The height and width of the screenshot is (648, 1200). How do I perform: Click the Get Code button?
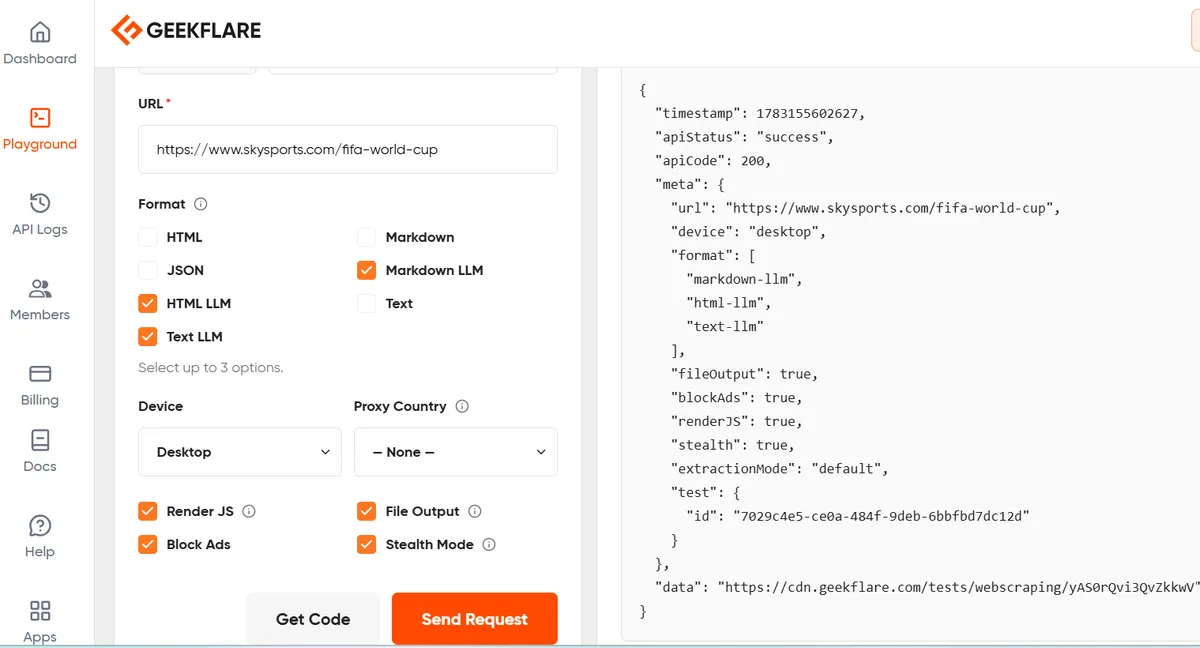(313, 619)
